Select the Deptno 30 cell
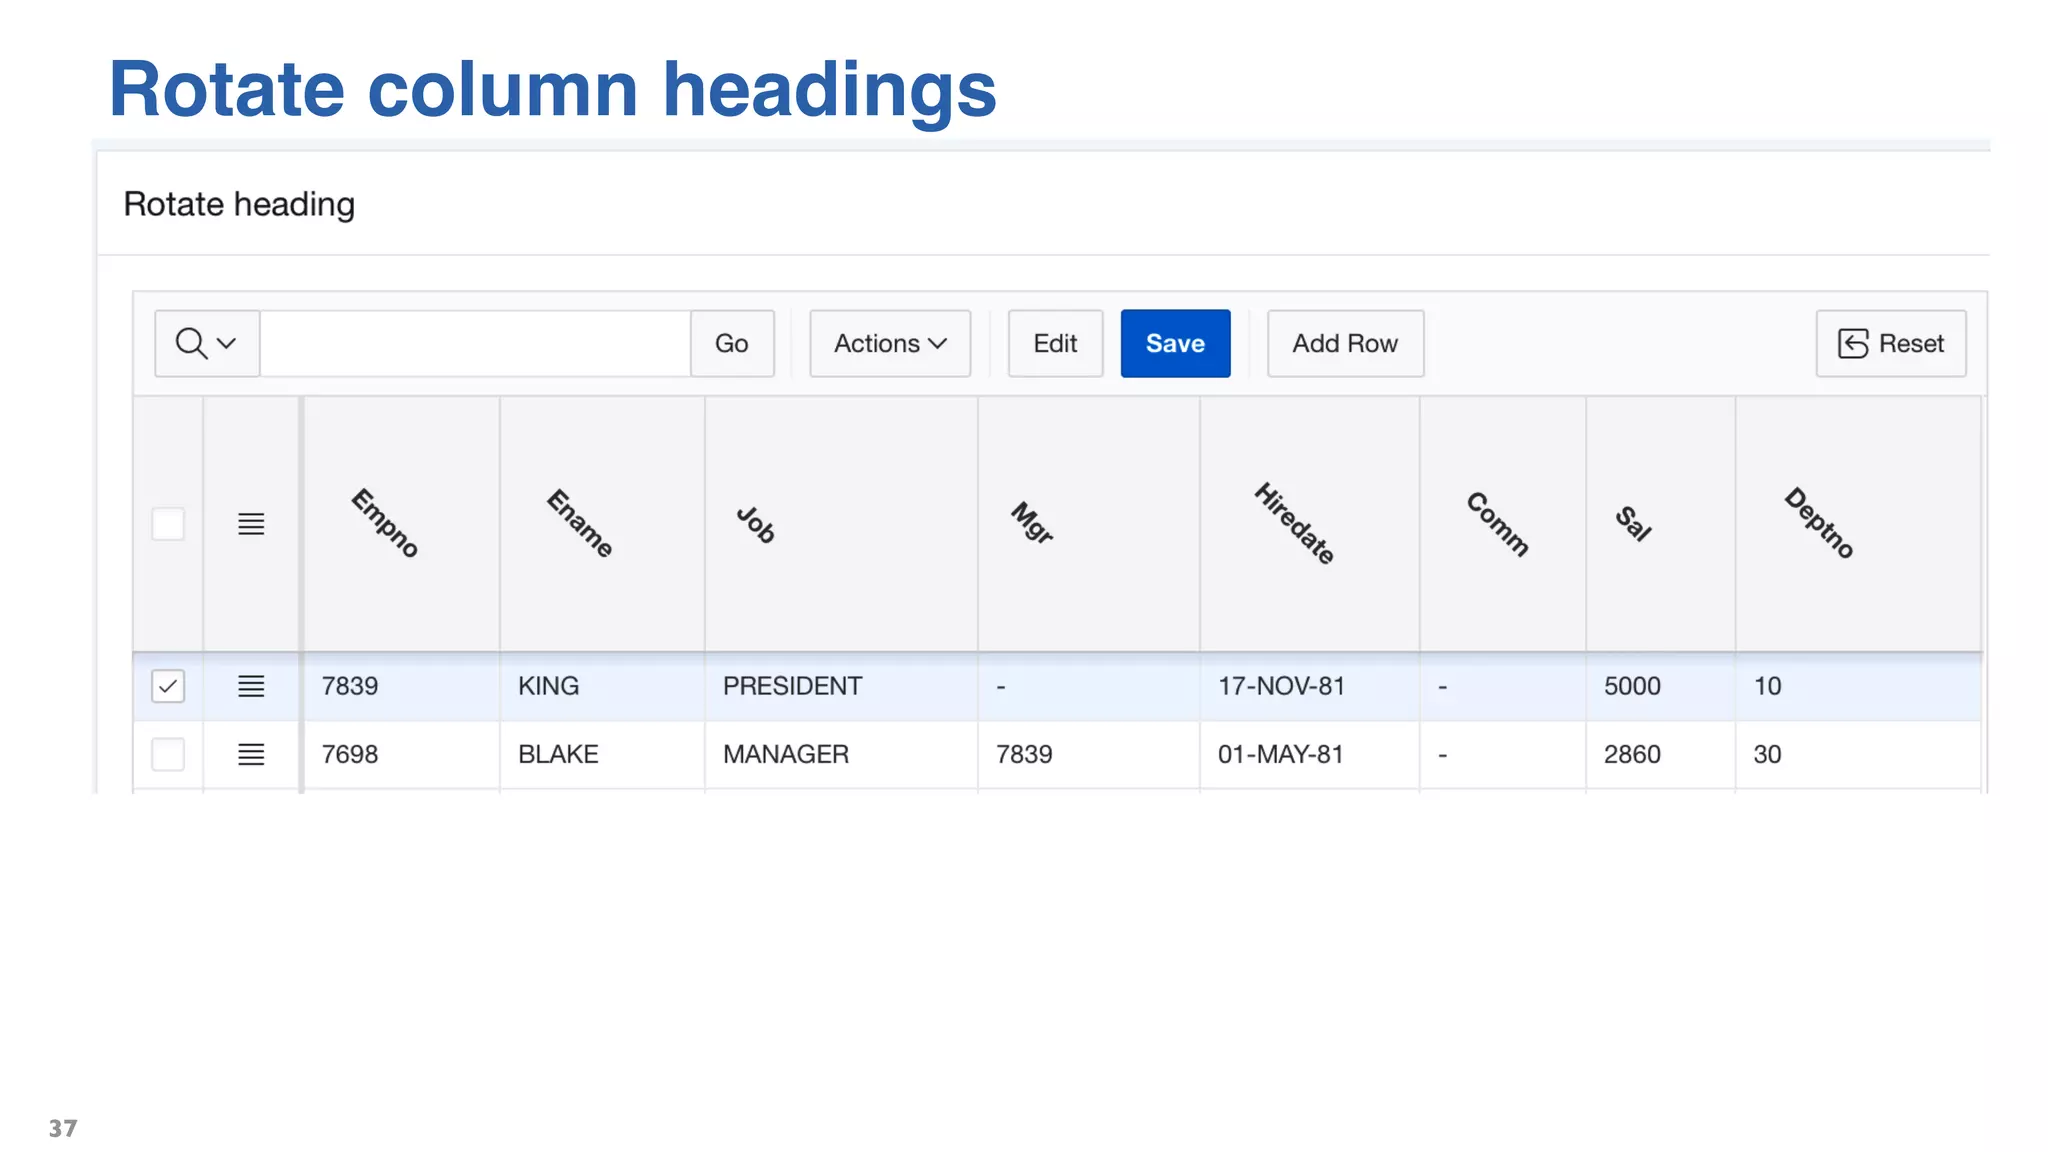 coord(1858,754)
